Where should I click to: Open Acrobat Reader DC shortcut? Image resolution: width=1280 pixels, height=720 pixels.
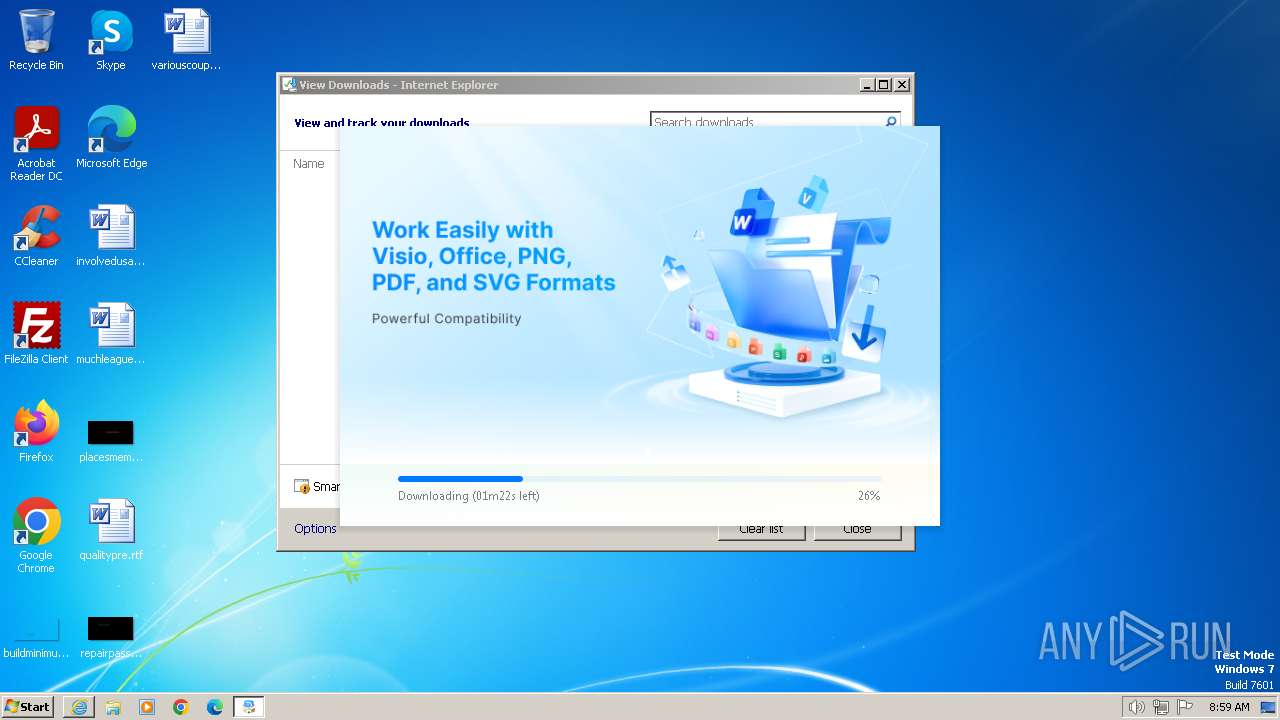click(x=36, y=144)
